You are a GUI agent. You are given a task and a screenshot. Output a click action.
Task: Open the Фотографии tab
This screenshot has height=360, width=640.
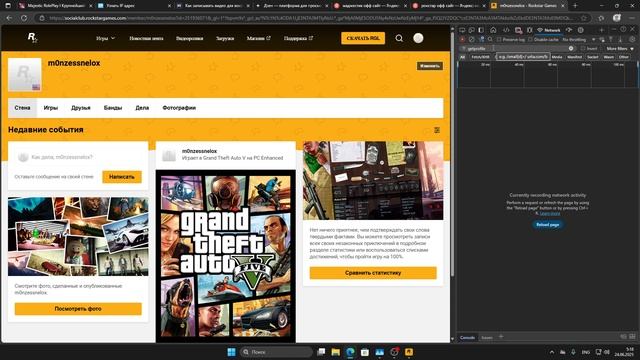[179, 108]
